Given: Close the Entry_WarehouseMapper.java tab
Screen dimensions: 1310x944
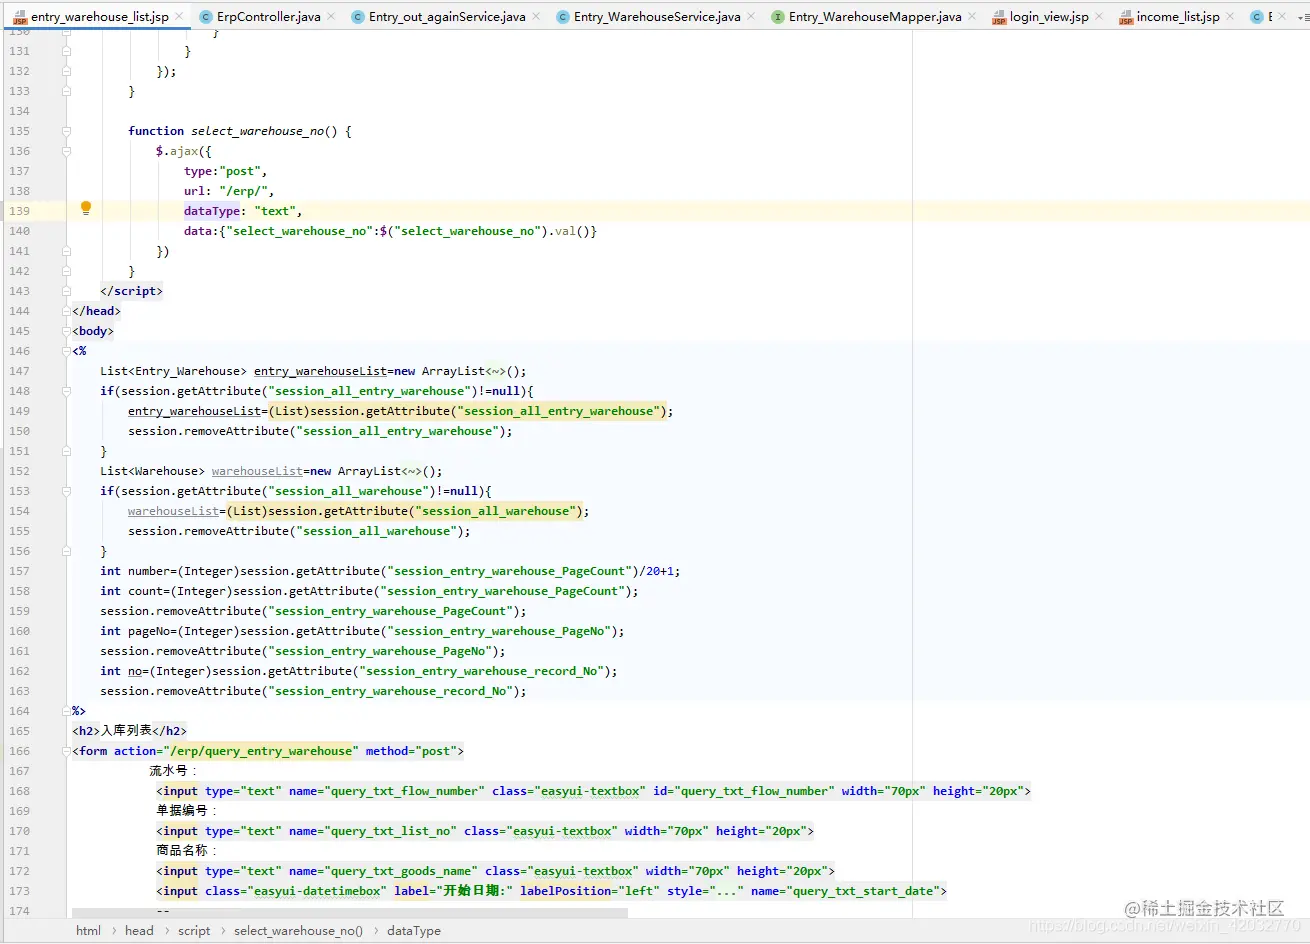Looking at the screenshot, I should pos(972,17).
